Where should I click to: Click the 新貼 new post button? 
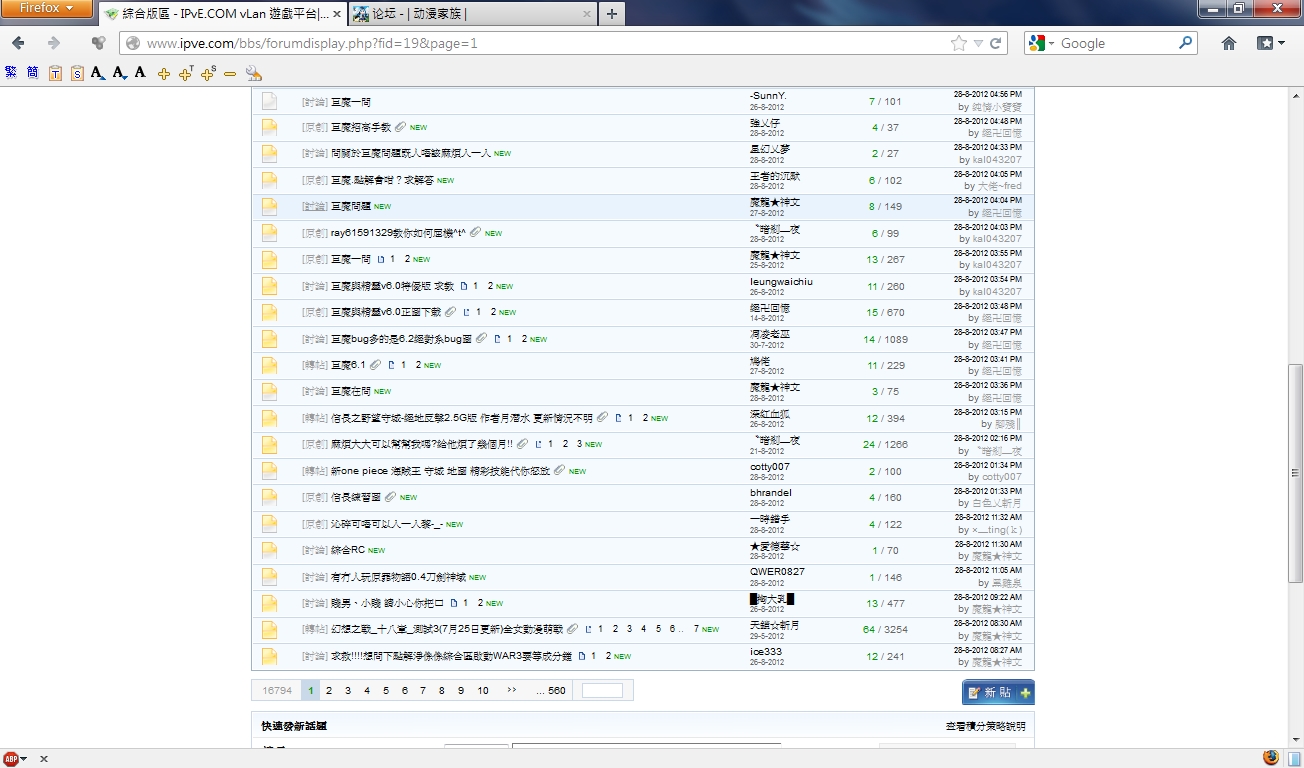[997, 692]
